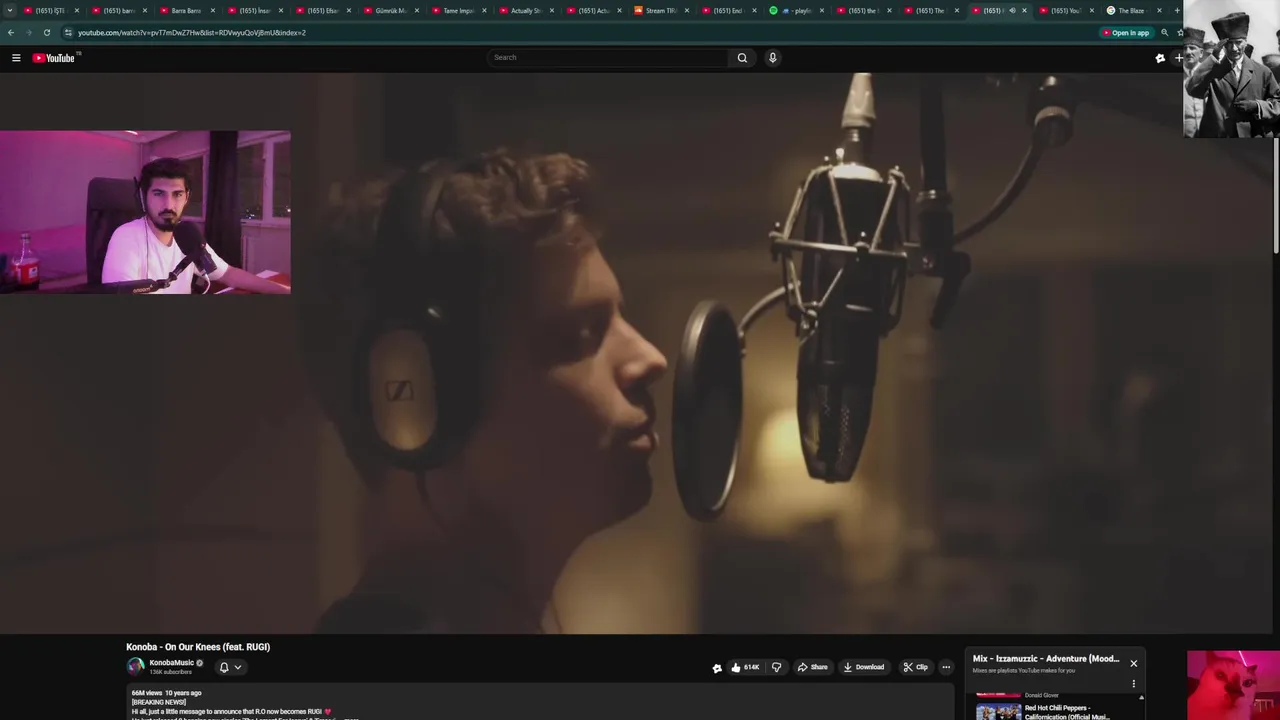The height and width of the screenshot is (720, 1280).
Task: Close the Barra Barra tab
Action: [x=212, y=11]
